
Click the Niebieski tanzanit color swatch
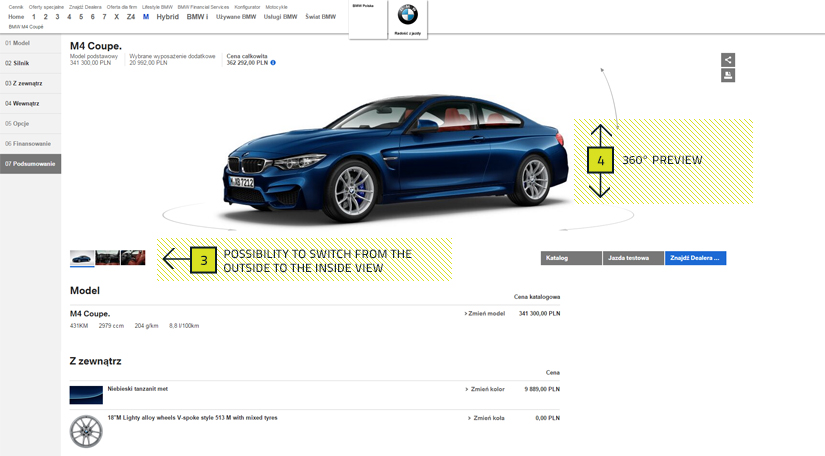(x=86, y=395)
